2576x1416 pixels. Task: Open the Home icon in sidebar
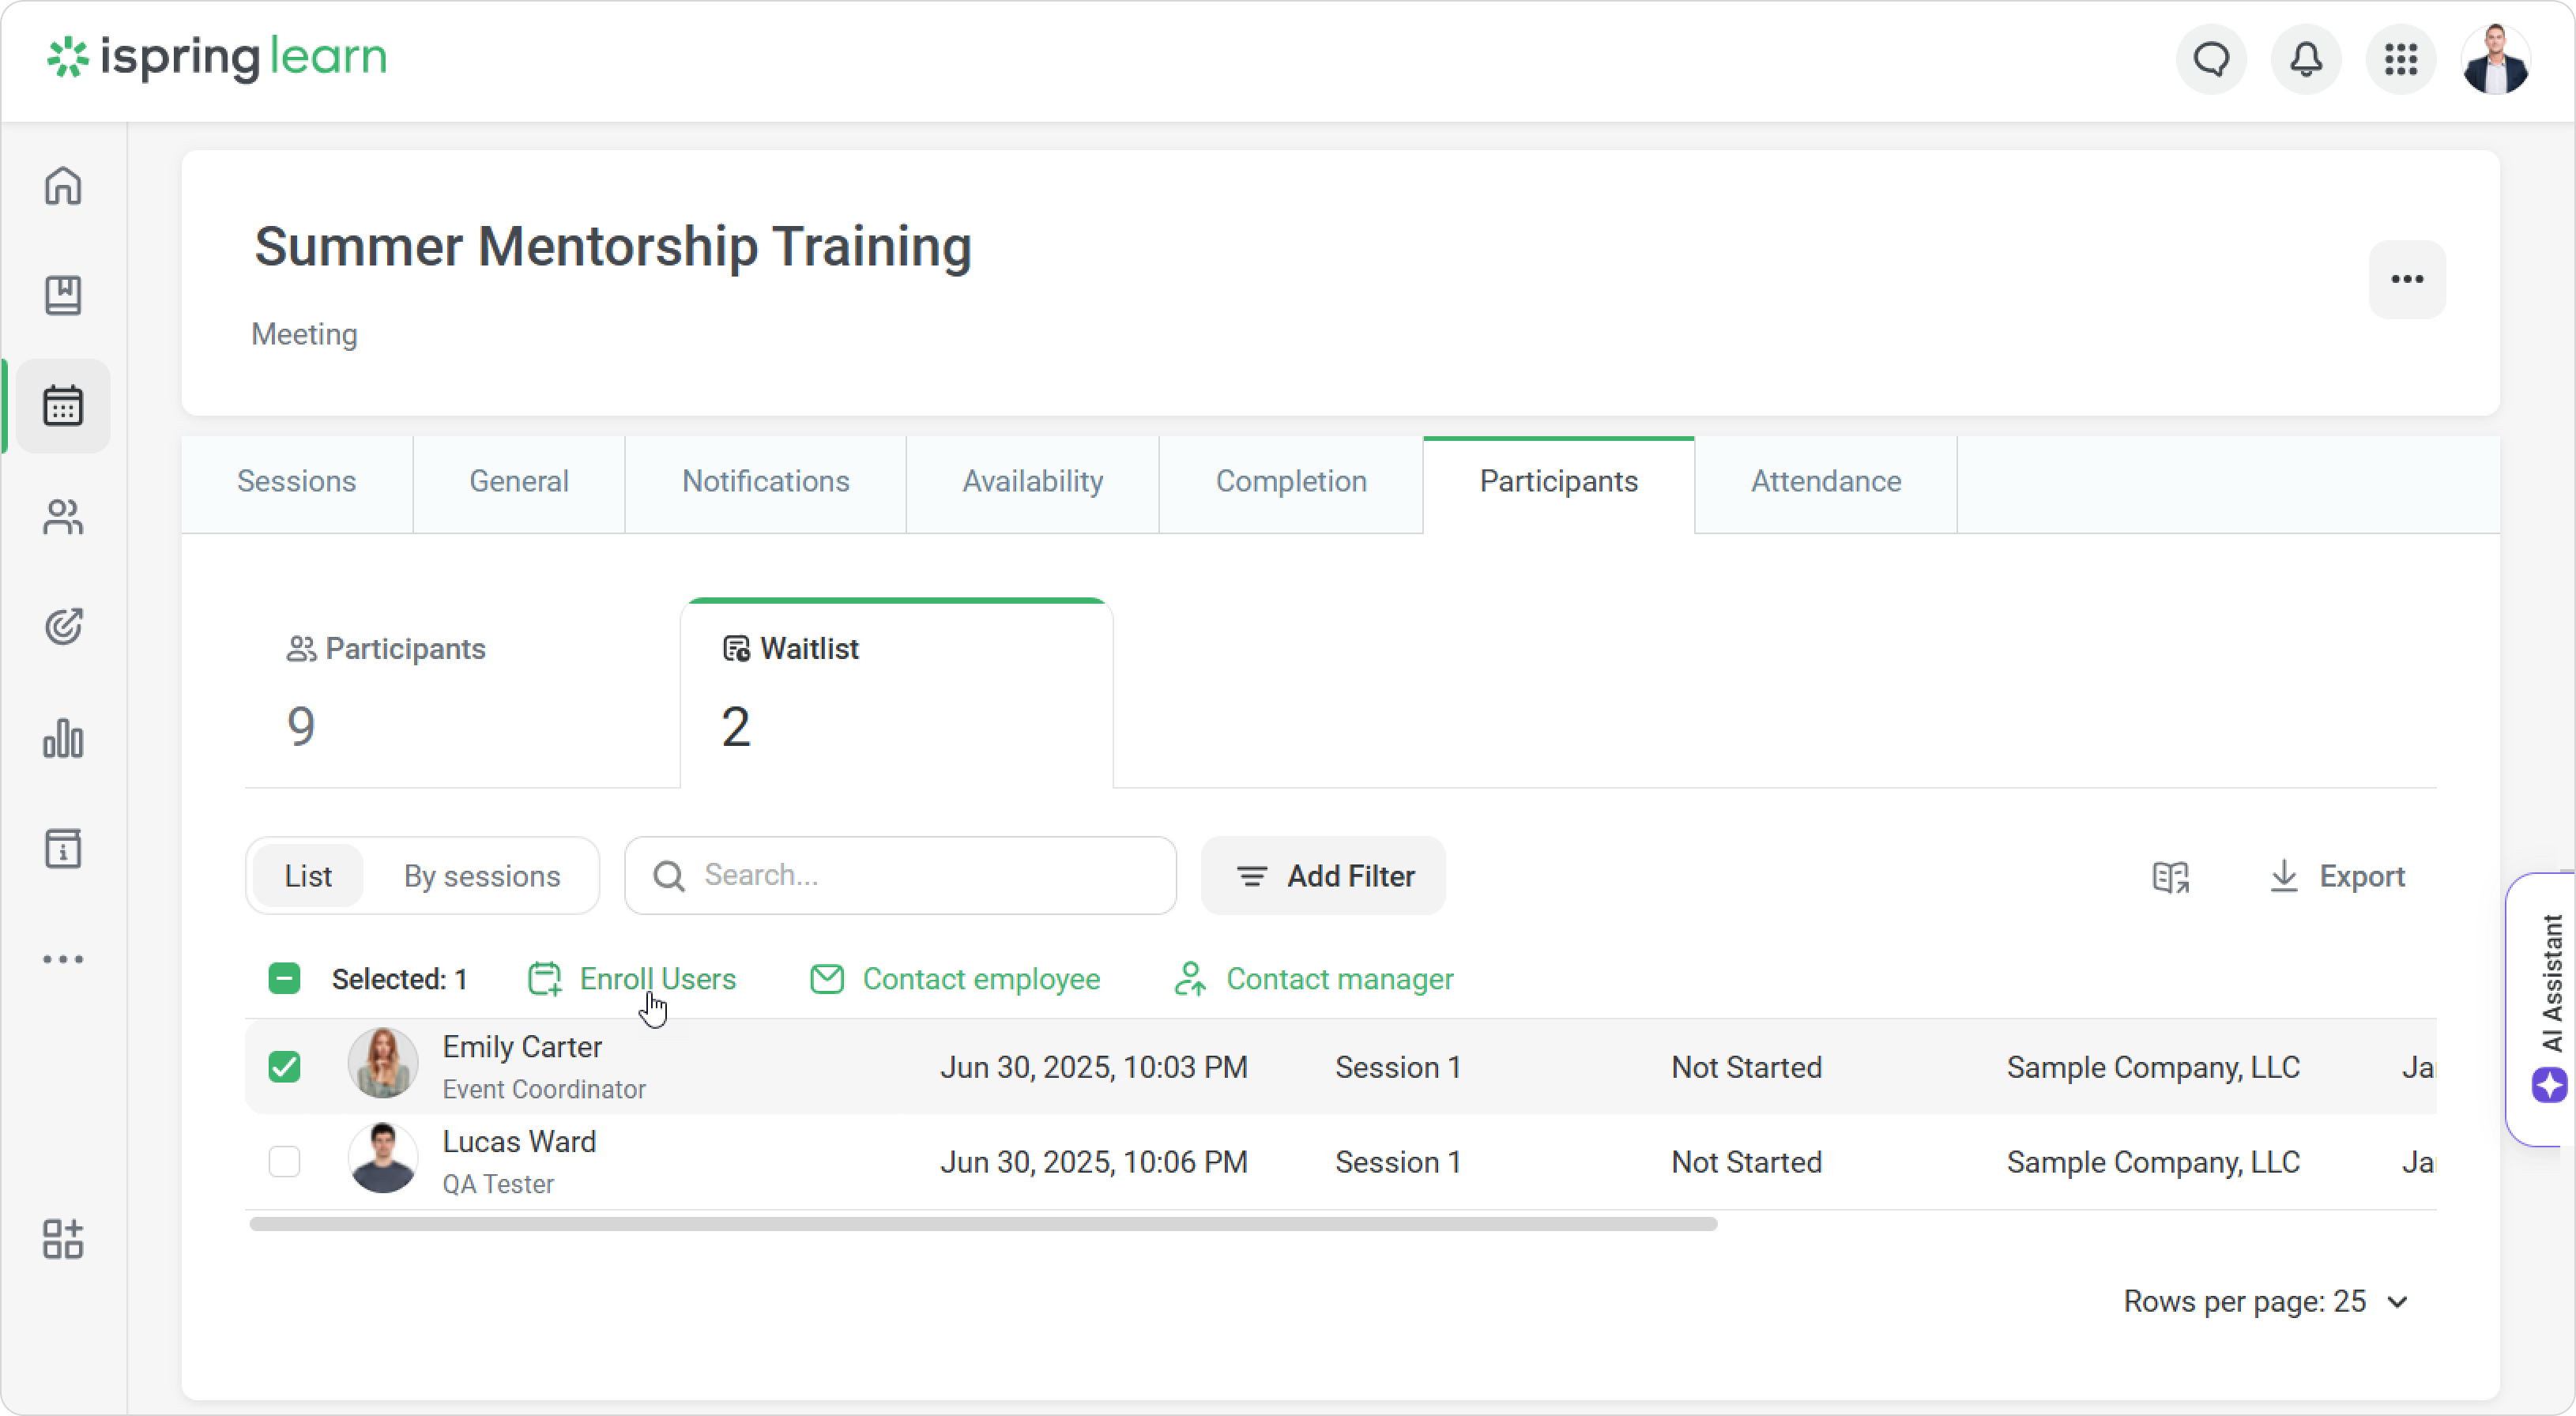point(63,186)
